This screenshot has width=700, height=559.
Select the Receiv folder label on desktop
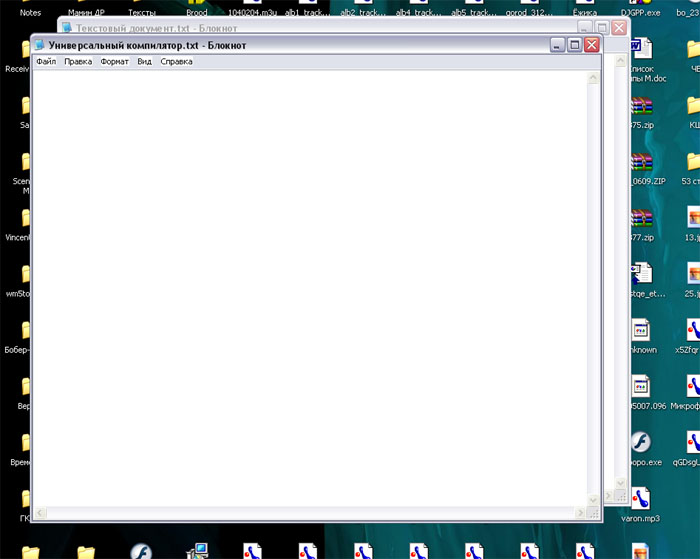(17, 69)
